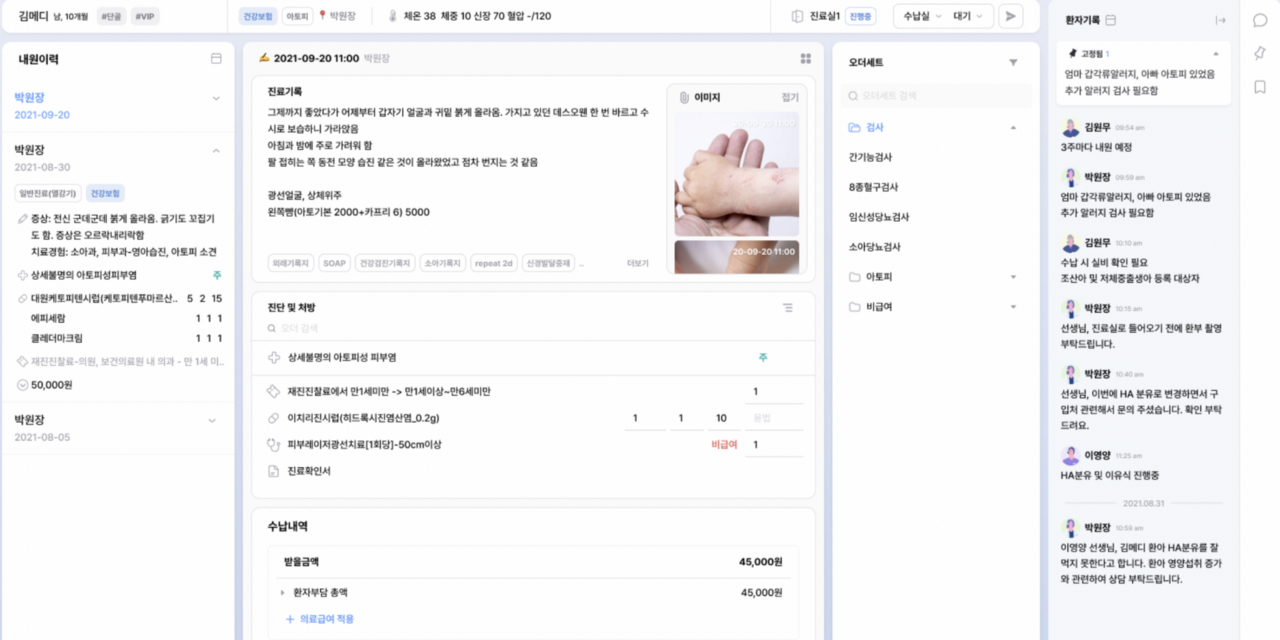
Task: Select the repeat 2d template tab
Action: [x=494, y=264]
